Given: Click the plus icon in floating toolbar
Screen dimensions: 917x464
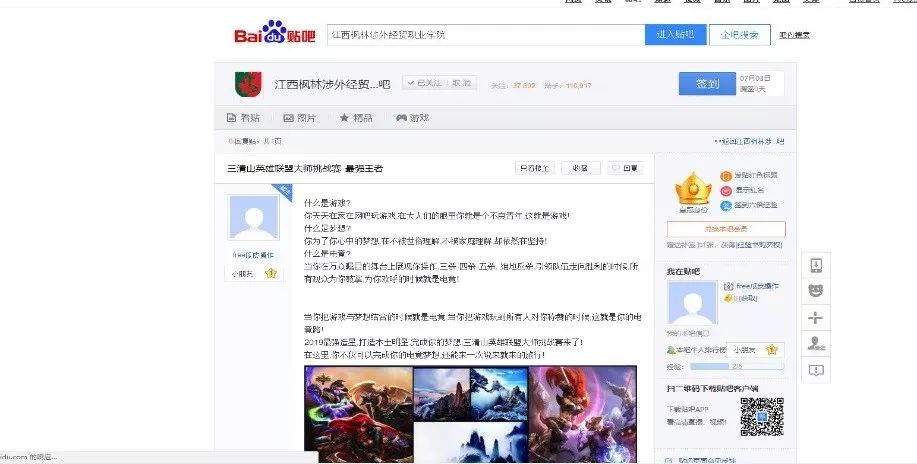Looking at the screenshot, I should (x=816, y=318).
